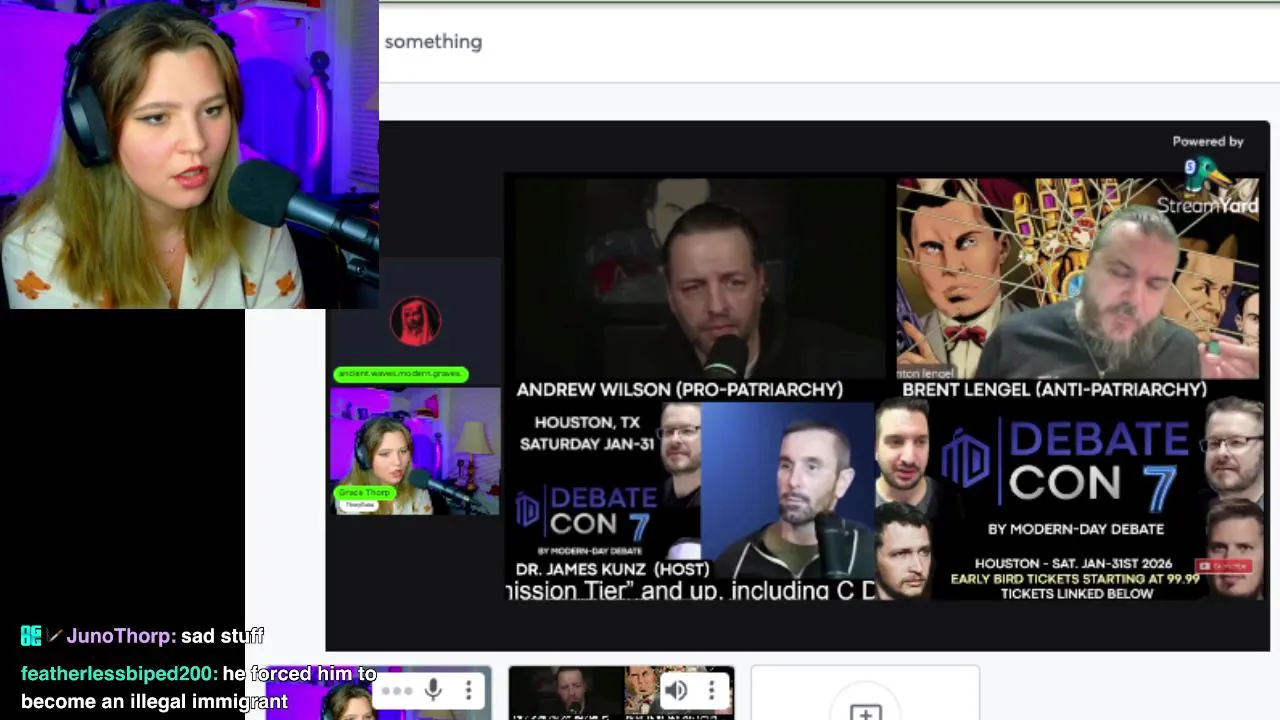Click the Grace Thorp camera overlay in stage
This screenshot has height=720, width=1280.
(x=415, y=451)
